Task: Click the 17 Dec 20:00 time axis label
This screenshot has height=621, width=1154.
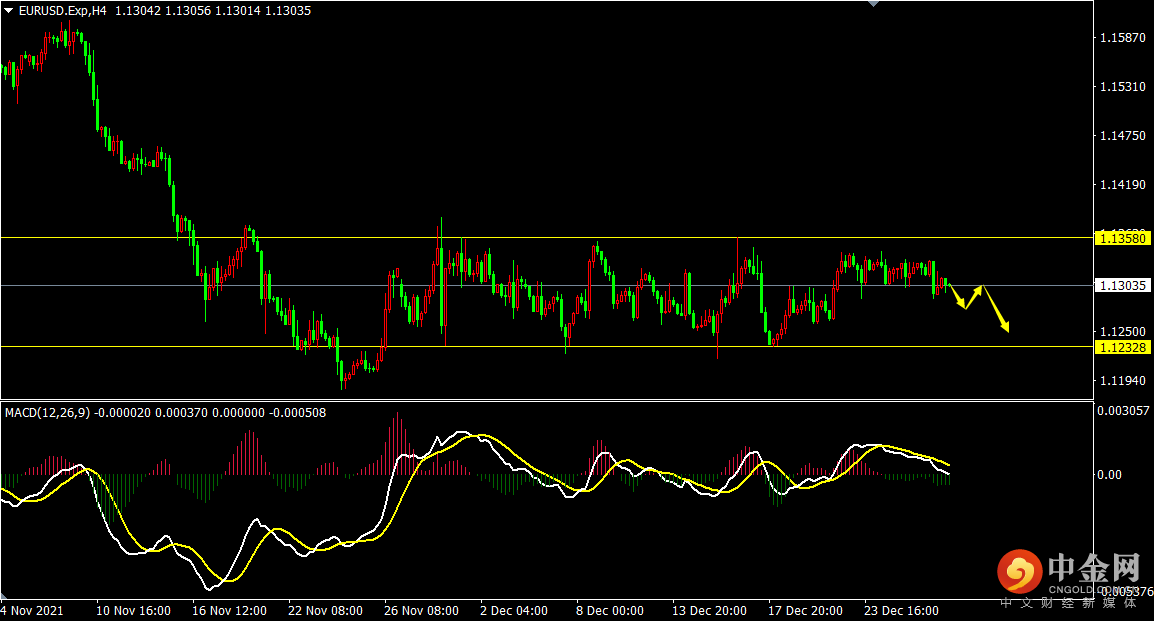Action: pos(805,611)
